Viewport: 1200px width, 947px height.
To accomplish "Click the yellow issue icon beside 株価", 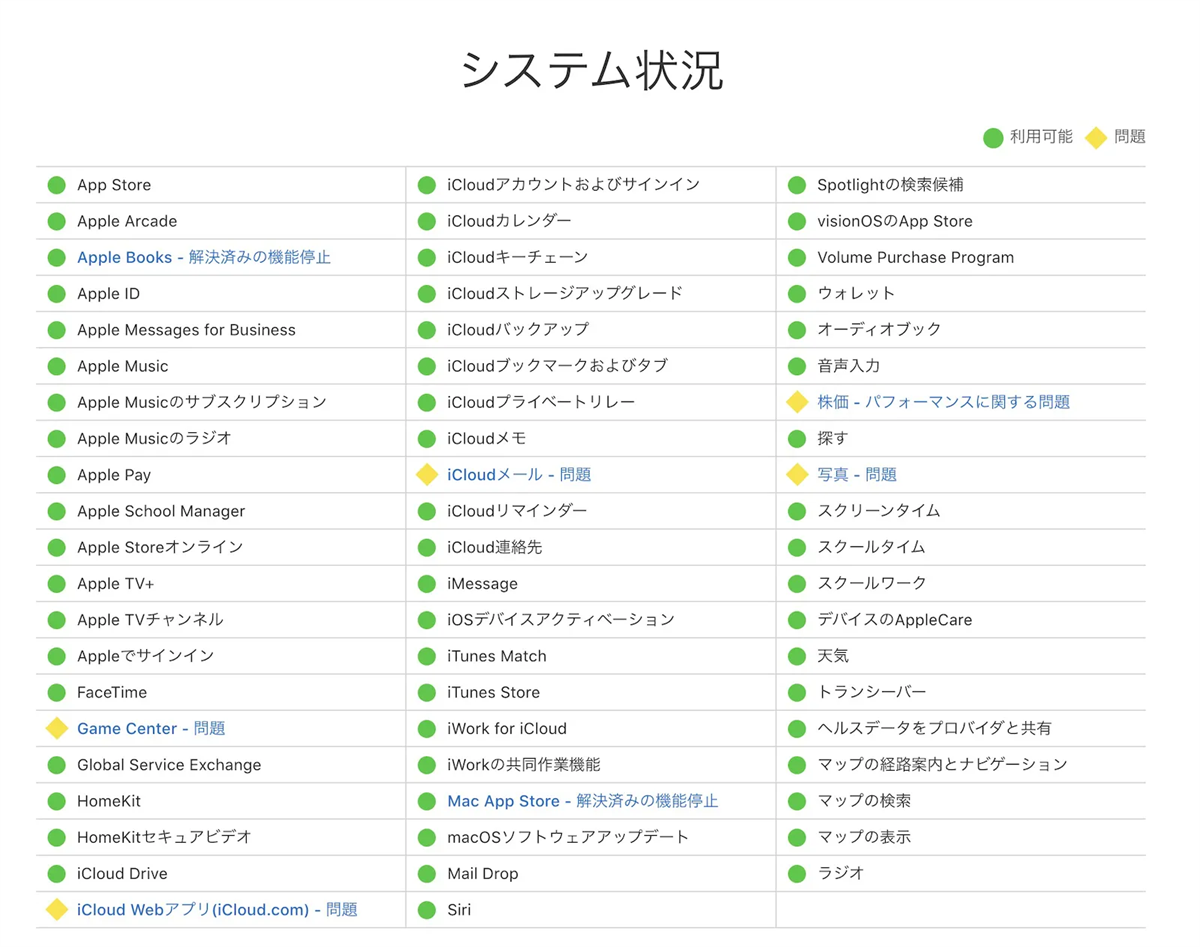I will pos(797,402).
